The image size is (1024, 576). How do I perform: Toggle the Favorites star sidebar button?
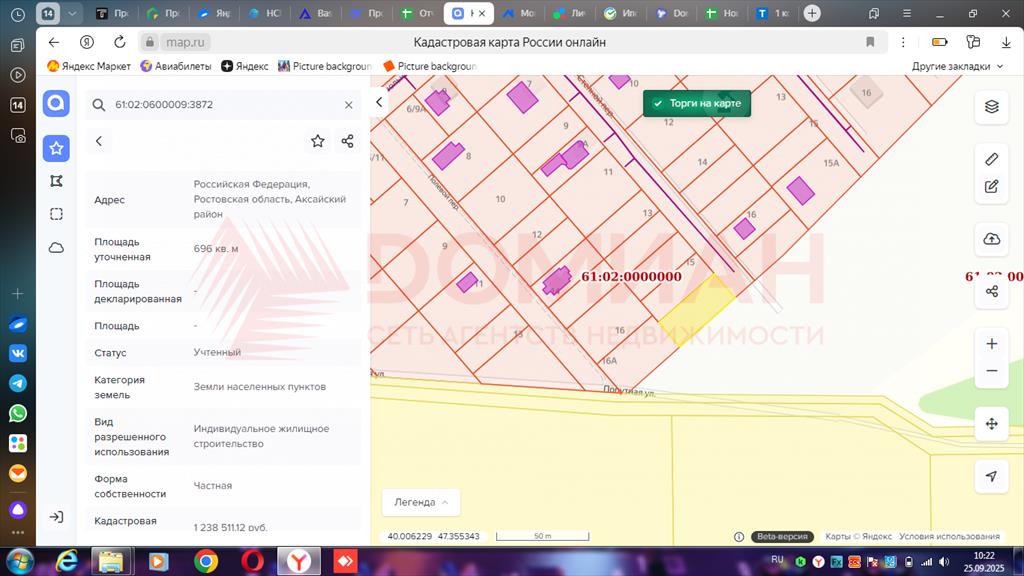click(56, 148)
